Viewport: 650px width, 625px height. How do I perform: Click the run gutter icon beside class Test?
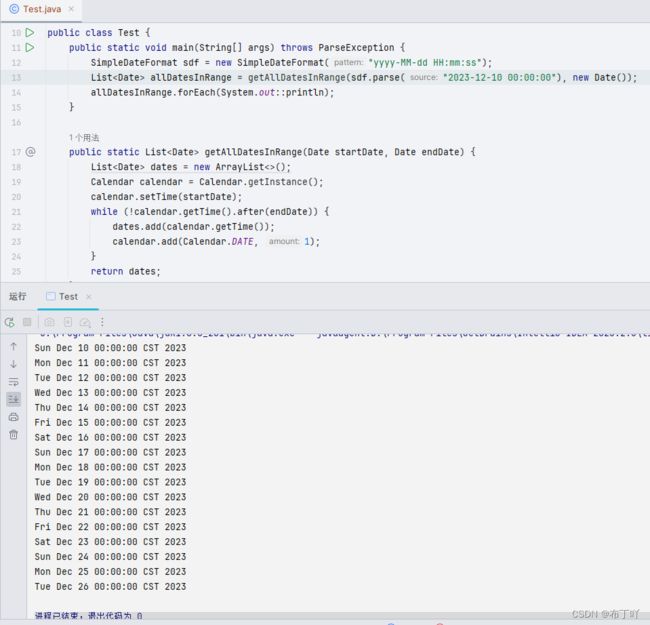(x=30, y=33)
